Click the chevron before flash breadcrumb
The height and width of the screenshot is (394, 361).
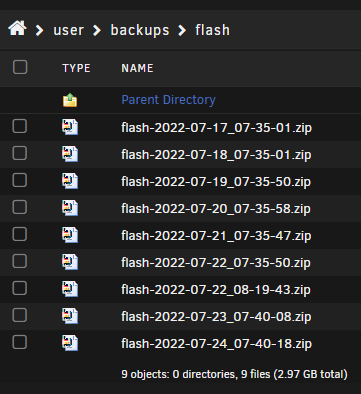tap(182, 30)
